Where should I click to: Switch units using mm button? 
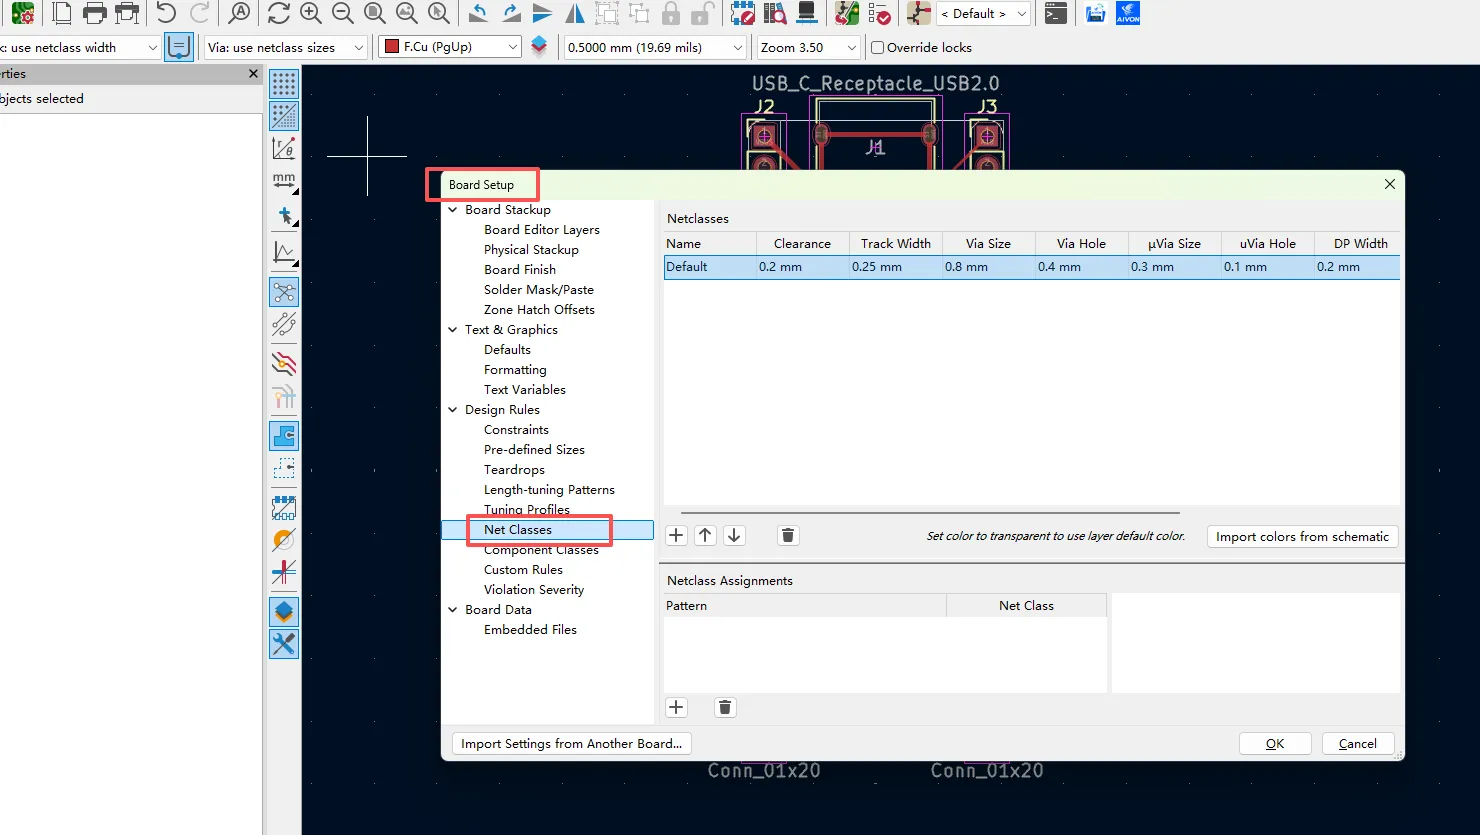pos(284,181)
